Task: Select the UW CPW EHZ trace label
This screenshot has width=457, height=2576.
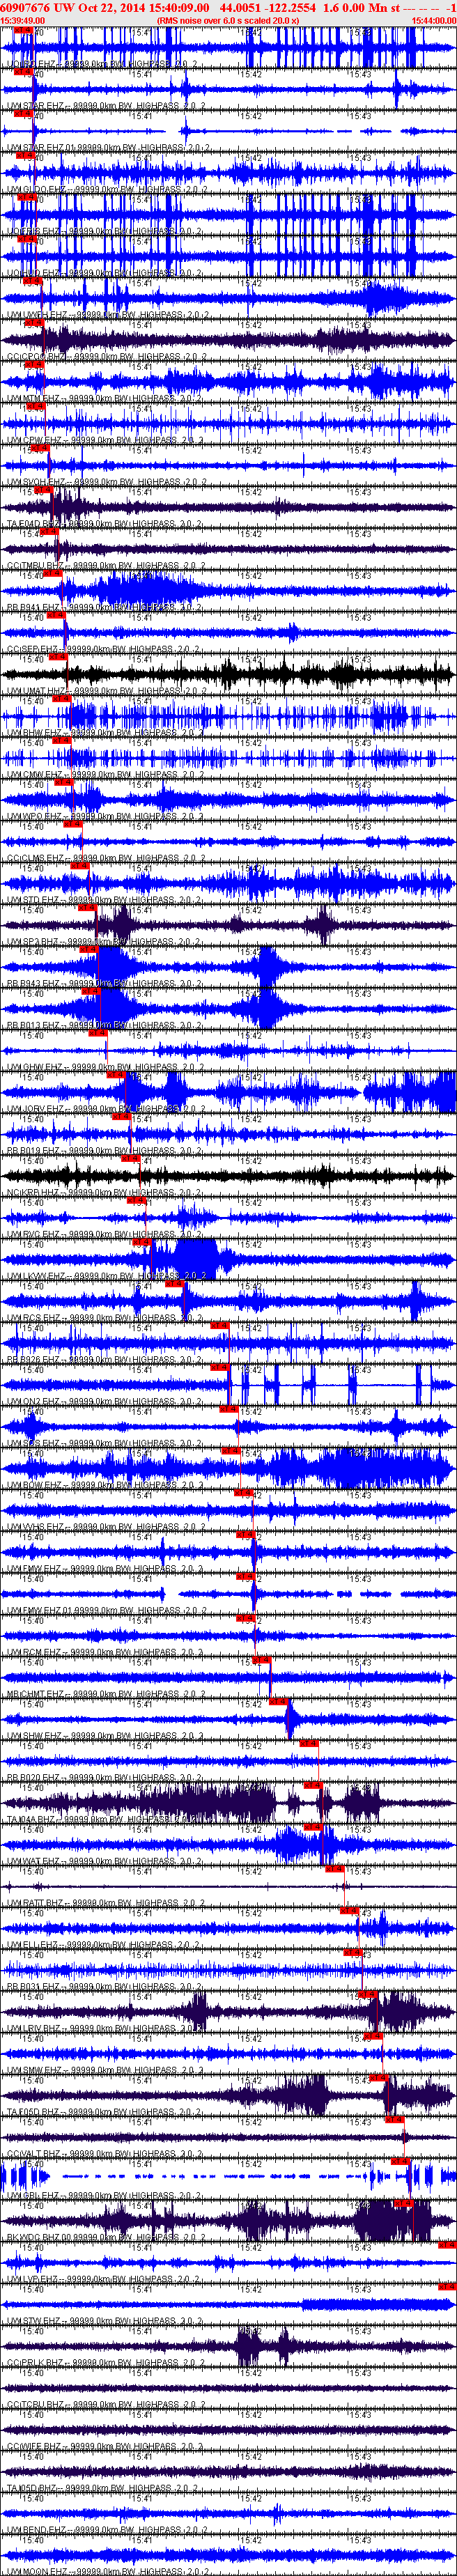Action: pos(104,440)
